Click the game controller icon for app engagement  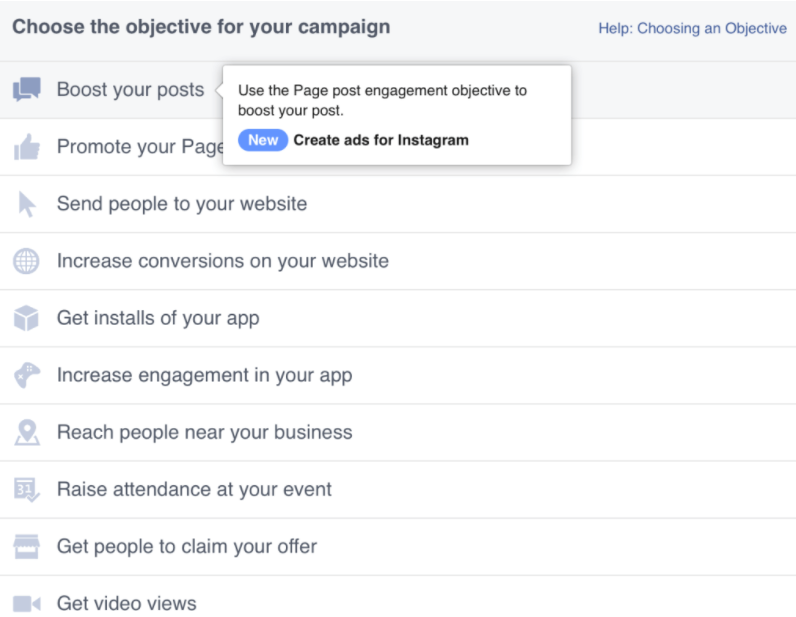(27, 376)
